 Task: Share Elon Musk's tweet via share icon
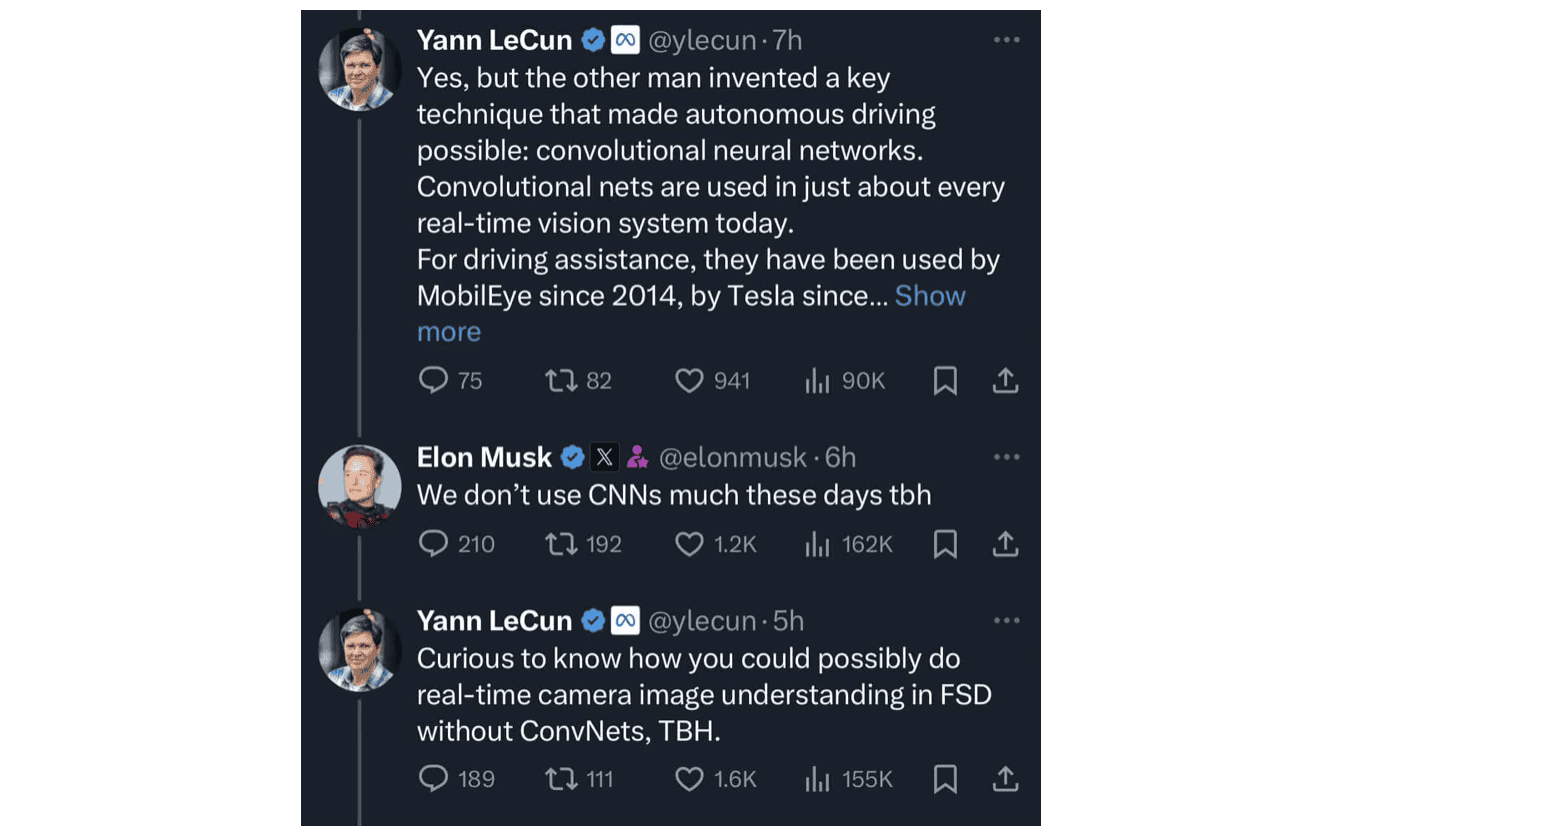click(x=1005, y=543)
